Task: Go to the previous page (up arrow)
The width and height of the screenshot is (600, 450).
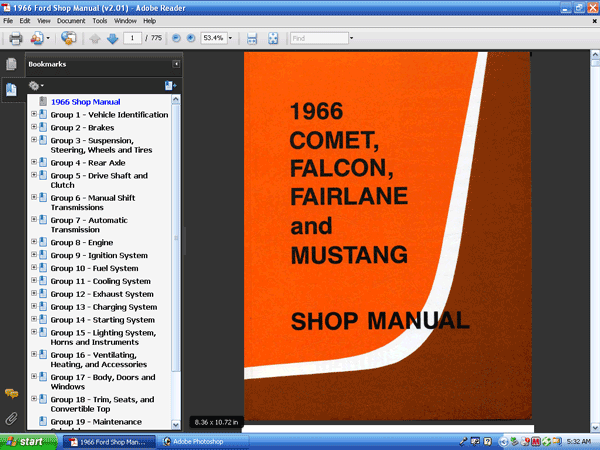Action: click(95, 38)
